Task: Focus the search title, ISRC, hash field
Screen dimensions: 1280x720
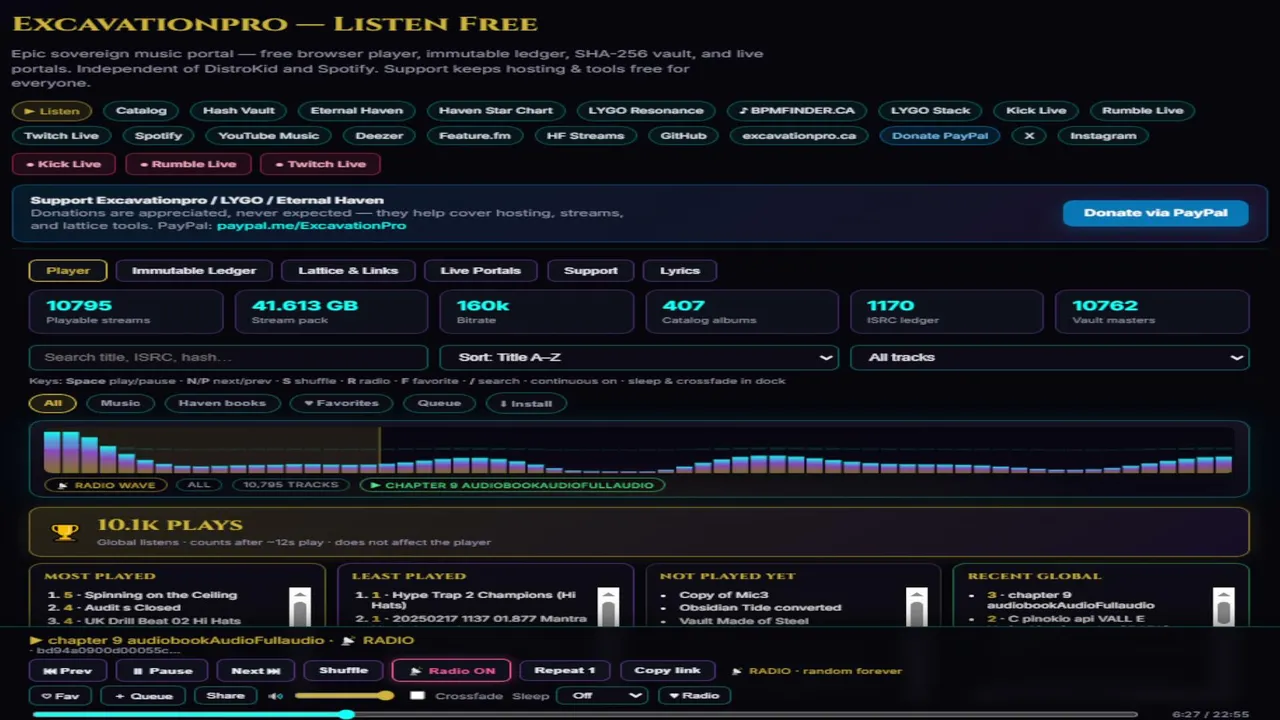Action: pyautogui.click(x=229, y=357)
